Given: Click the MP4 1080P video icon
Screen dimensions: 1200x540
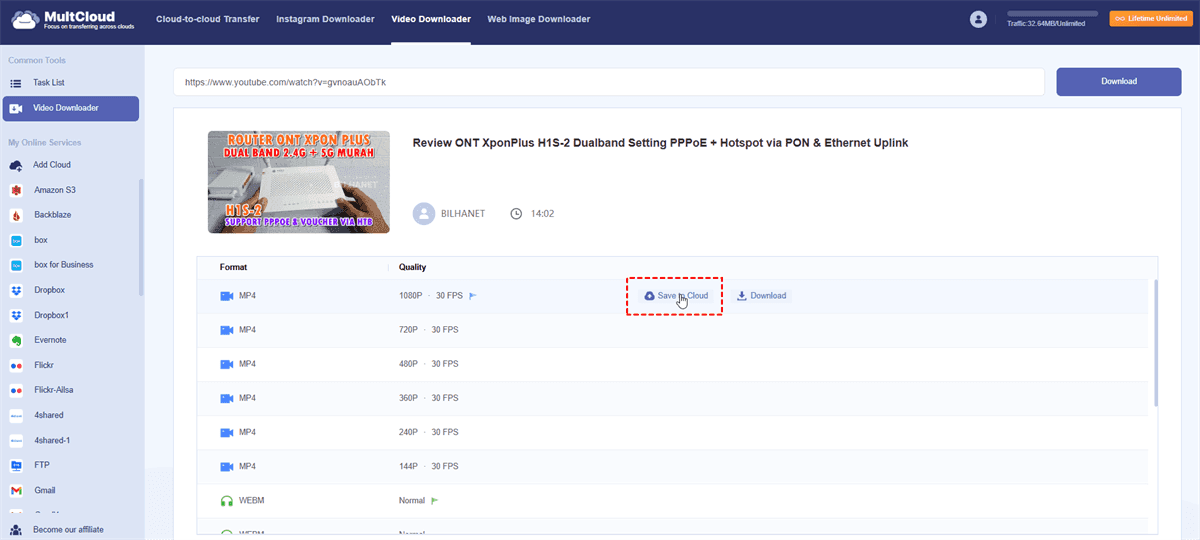Looking at the screenshot, I should click(x=226, y=296).
